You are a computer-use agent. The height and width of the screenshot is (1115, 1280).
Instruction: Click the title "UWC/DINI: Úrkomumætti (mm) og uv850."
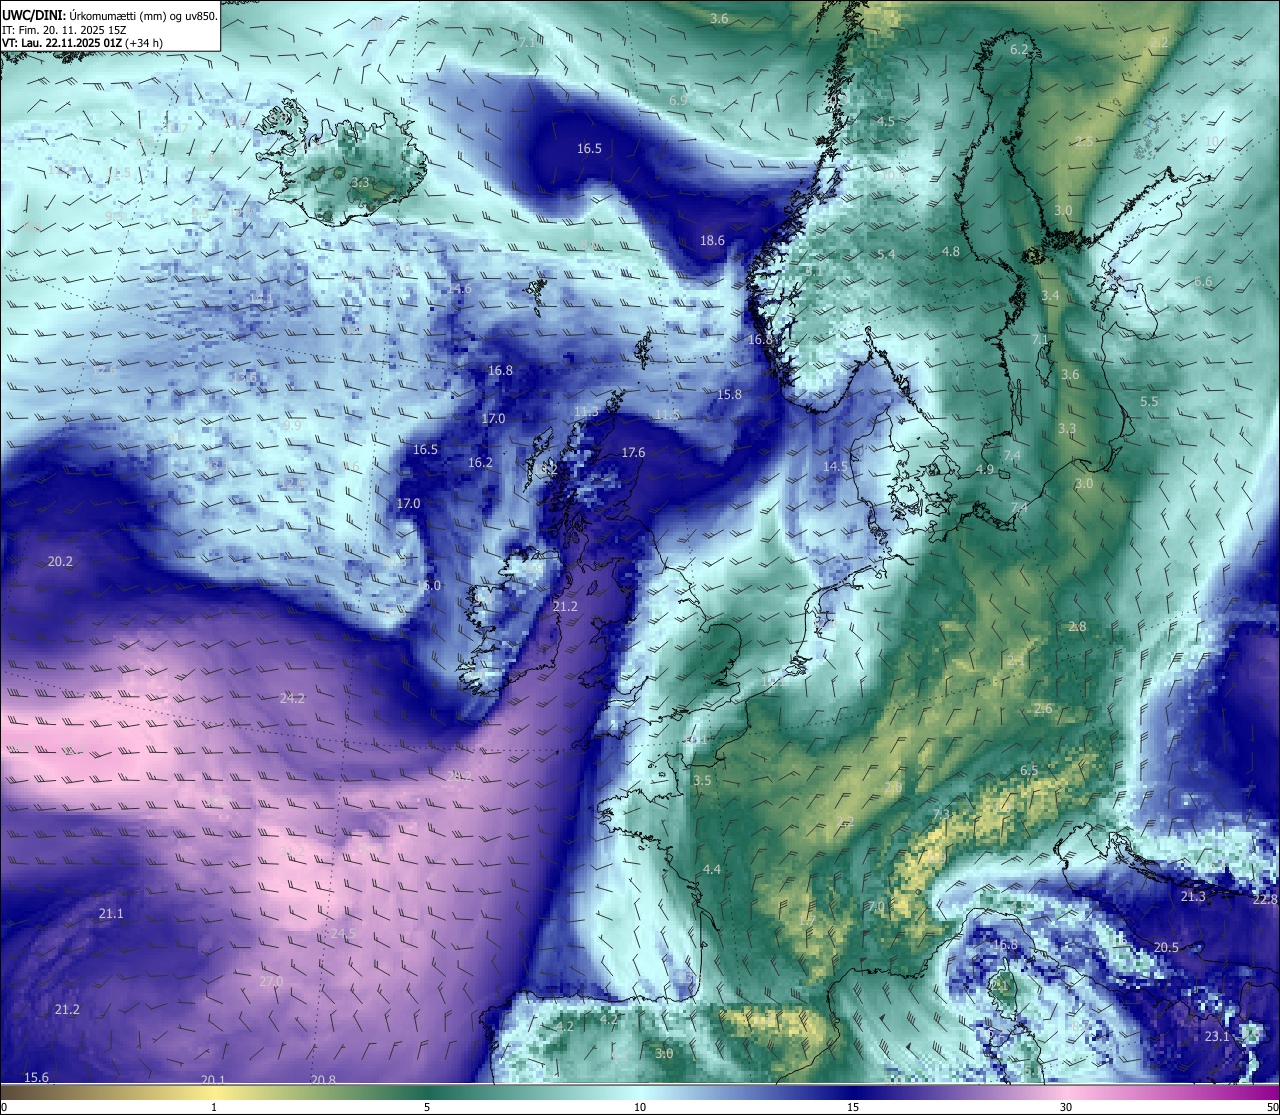pos(109,16)
